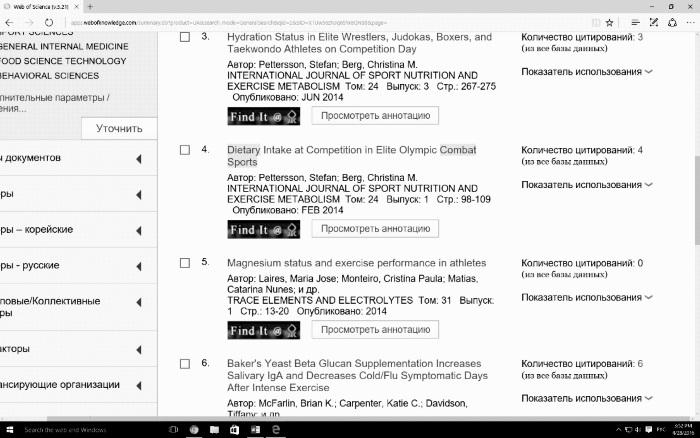
Task: View abstract for the Hydration Status article
Action: tap(375, 116)
